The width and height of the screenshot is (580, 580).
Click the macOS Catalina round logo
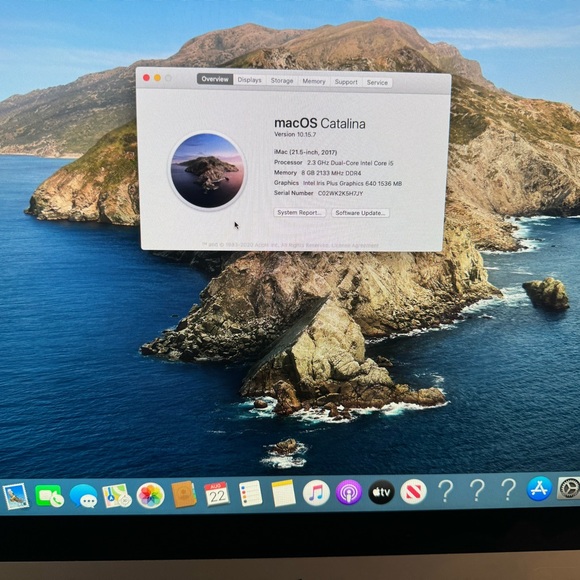(207, 171)
